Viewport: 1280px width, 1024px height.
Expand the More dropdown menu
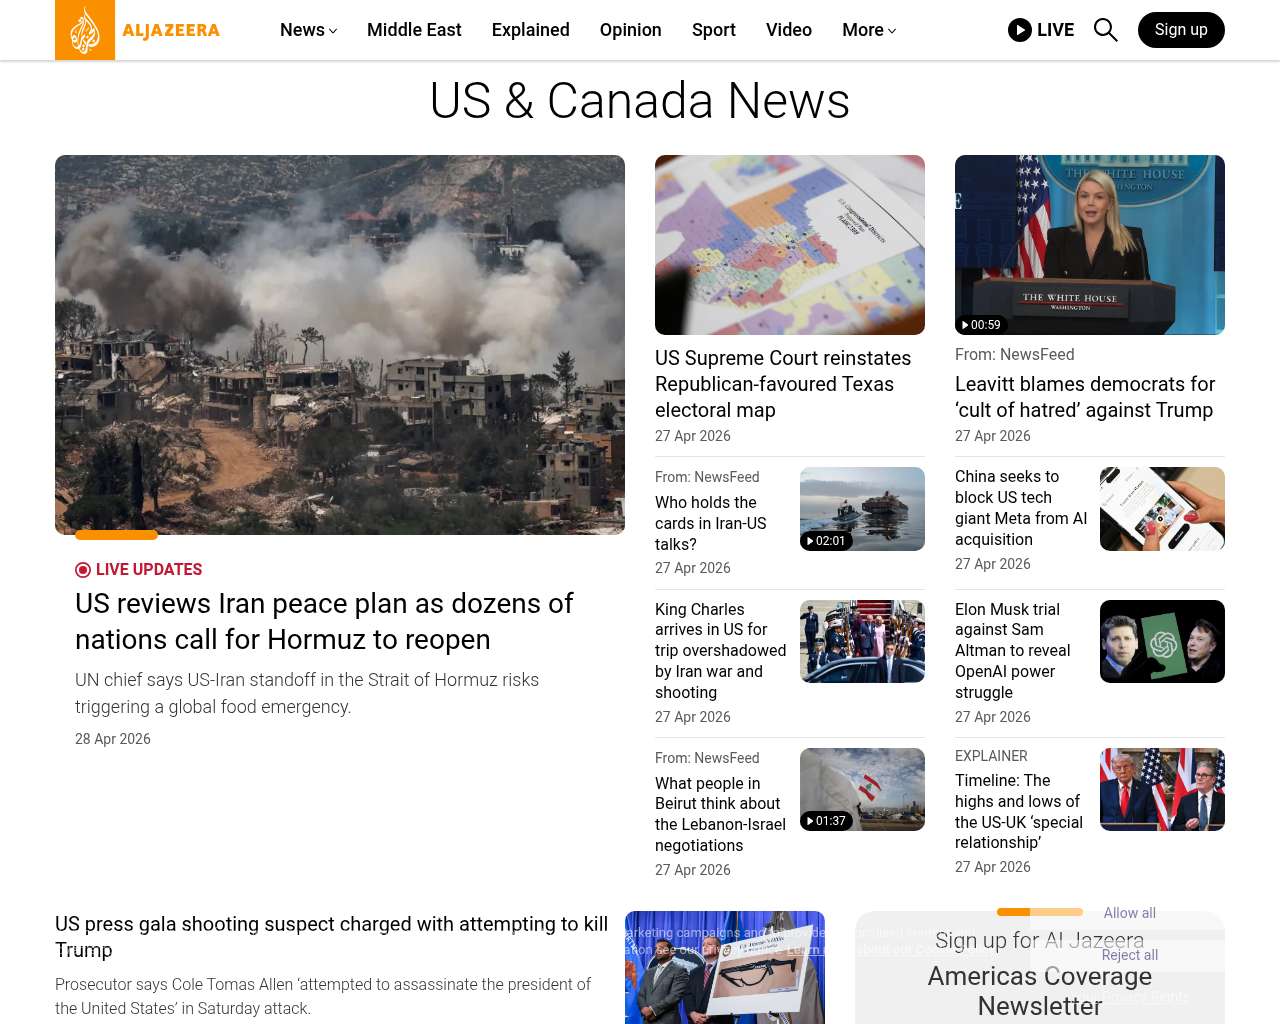click(x=869, y=30)
